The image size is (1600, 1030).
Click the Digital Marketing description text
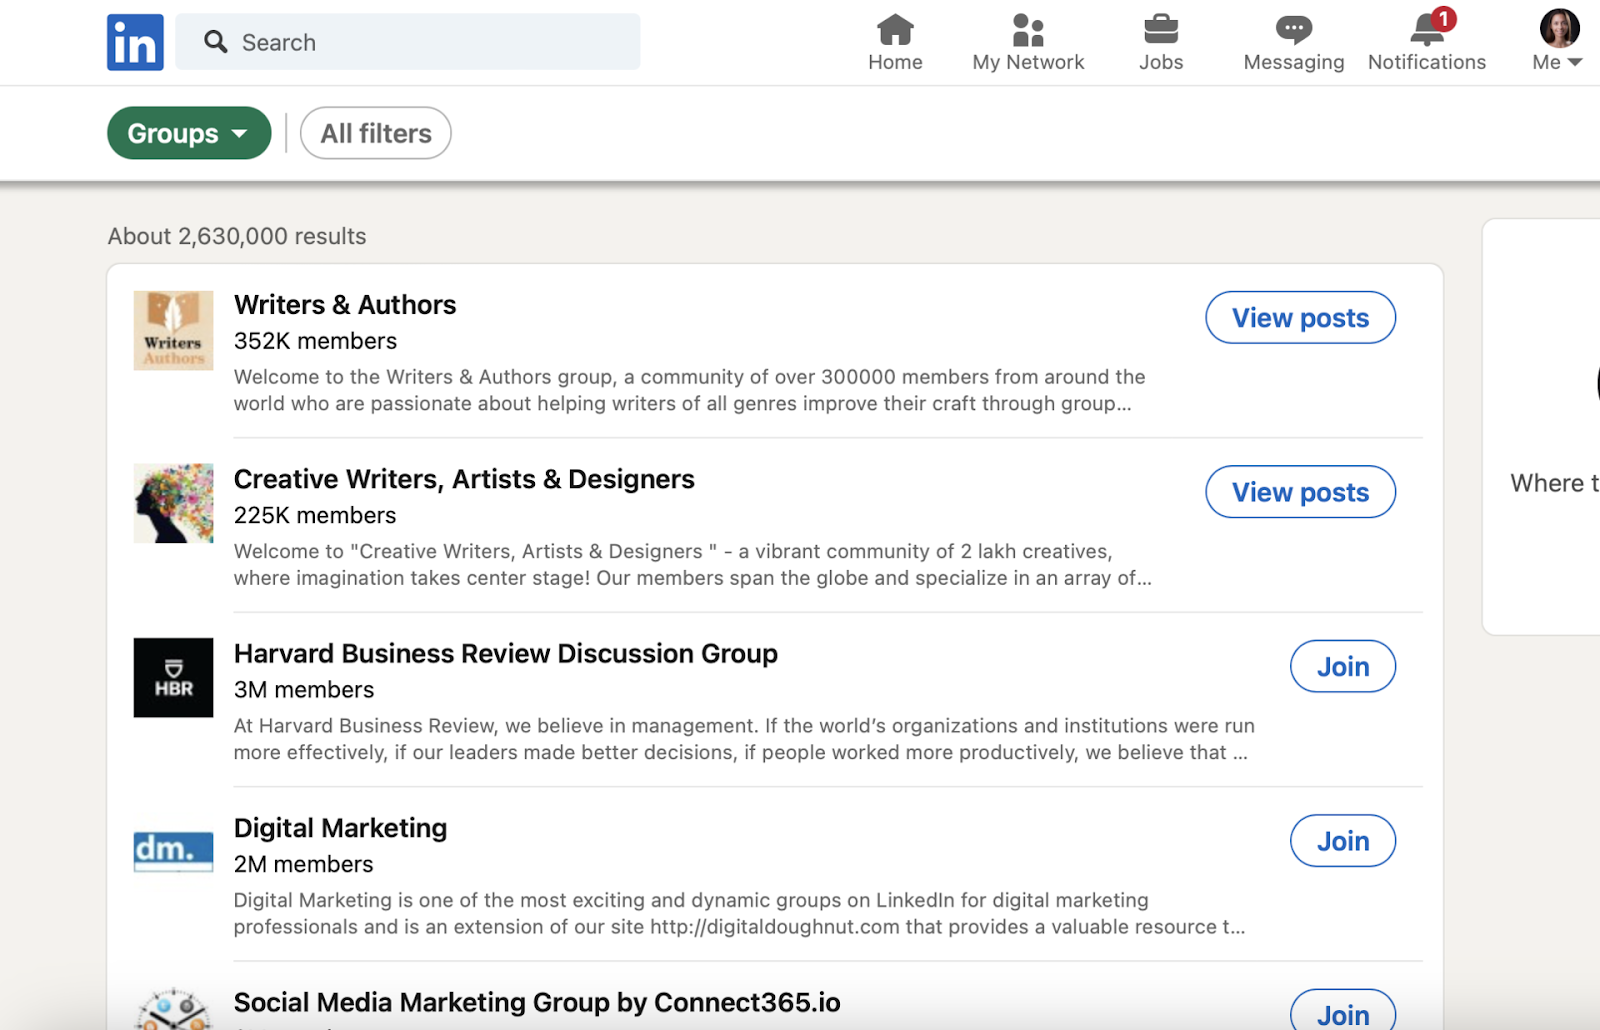coord(740,913)
